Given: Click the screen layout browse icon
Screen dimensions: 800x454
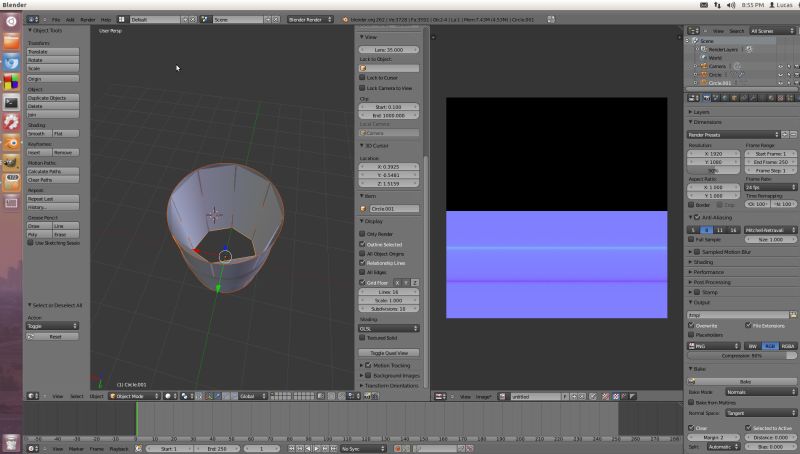Looking at the screenshot, I should point(121,19).
